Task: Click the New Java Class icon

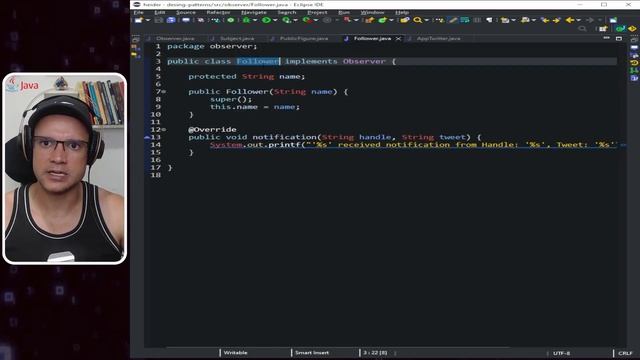Action: pyautogui.click(x=382, y=20)
